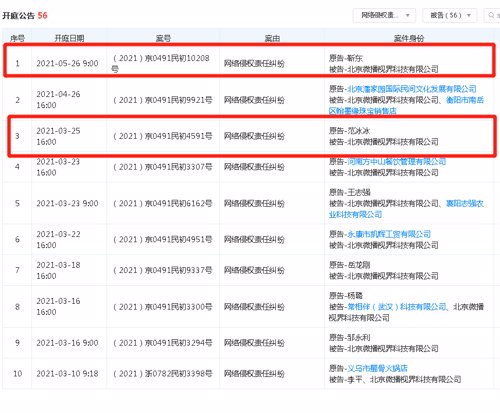Click the hearing date 2021-05-26 9:00

(67, 63)
